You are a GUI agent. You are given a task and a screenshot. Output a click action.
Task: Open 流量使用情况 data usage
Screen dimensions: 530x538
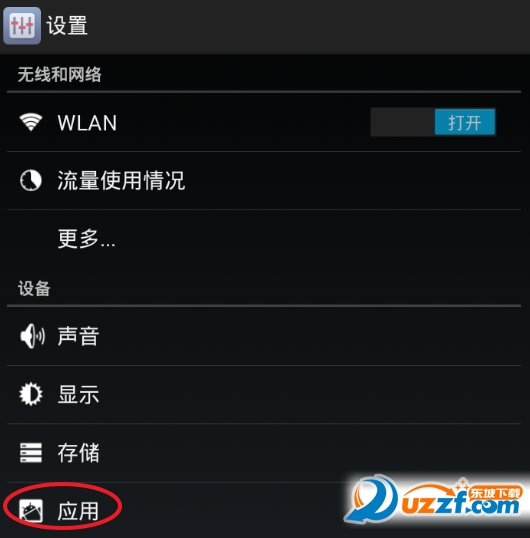click(264, 180)
